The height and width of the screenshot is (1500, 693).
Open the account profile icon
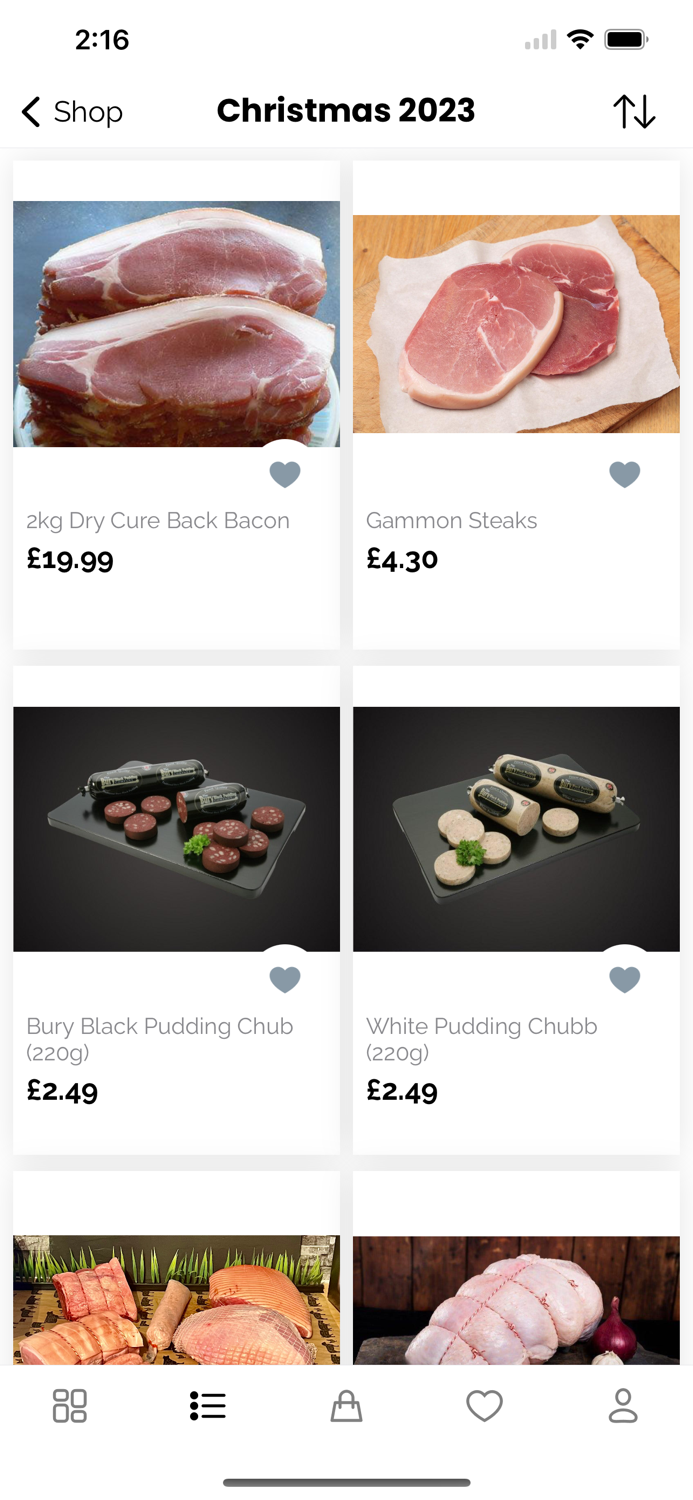tap(623, 1405)
